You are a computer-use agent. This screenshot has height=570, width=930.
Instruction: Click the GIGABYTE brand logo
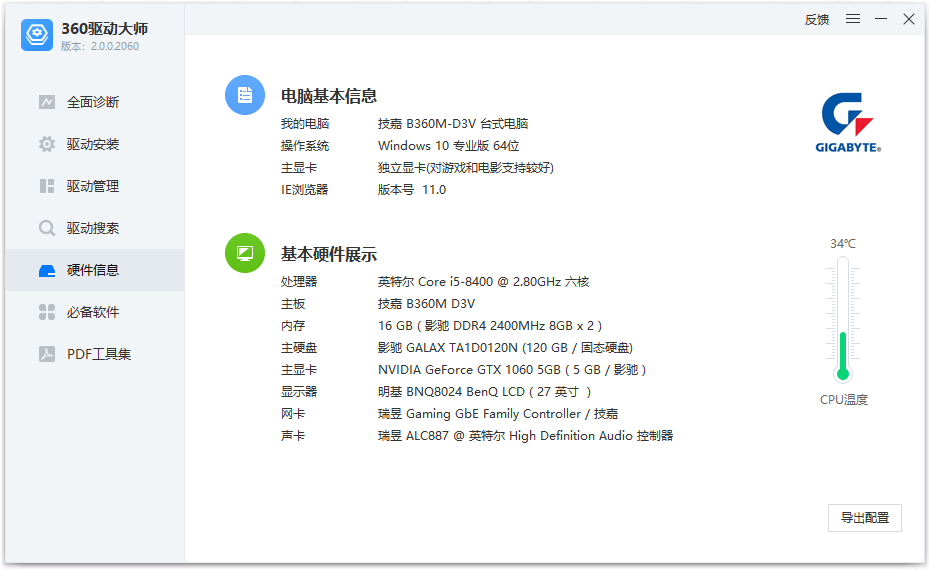pyautogui.click(x=848, y=123)
